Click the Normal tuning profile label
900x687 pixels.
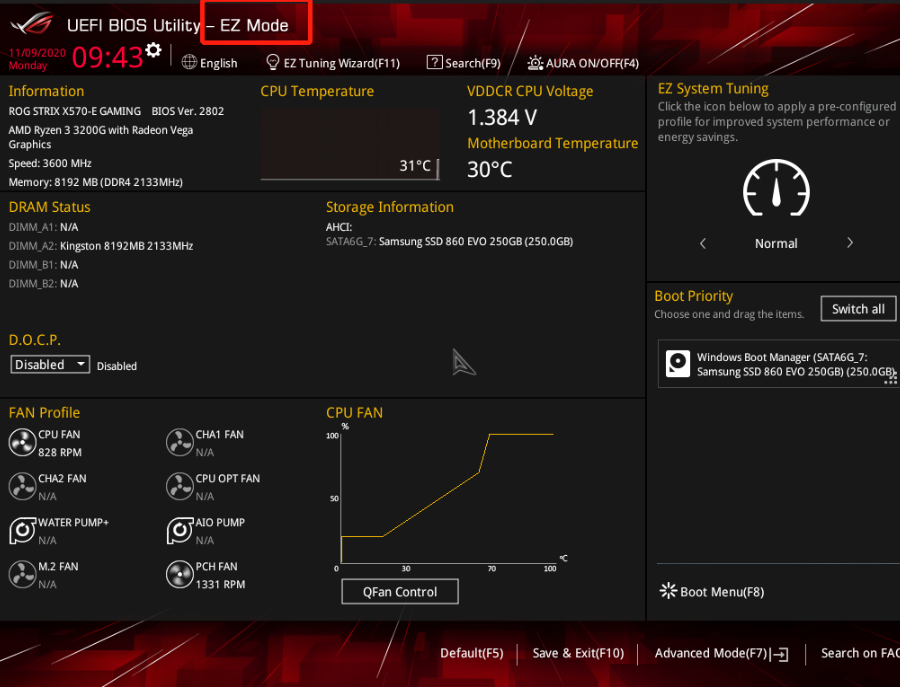pos(776,243)
